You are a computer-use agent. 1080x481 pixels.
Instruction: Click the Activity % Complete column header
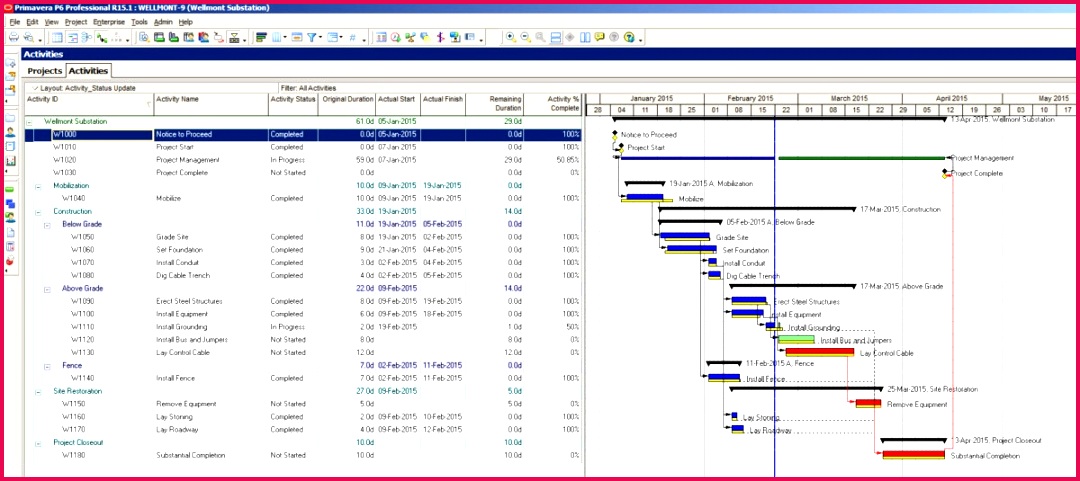[x=553, y=104]
